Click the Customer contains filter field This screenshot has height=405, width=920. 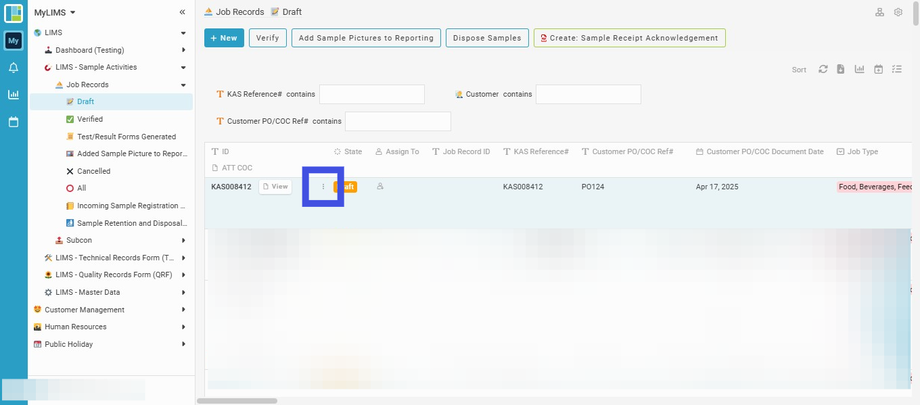point(588,94)
